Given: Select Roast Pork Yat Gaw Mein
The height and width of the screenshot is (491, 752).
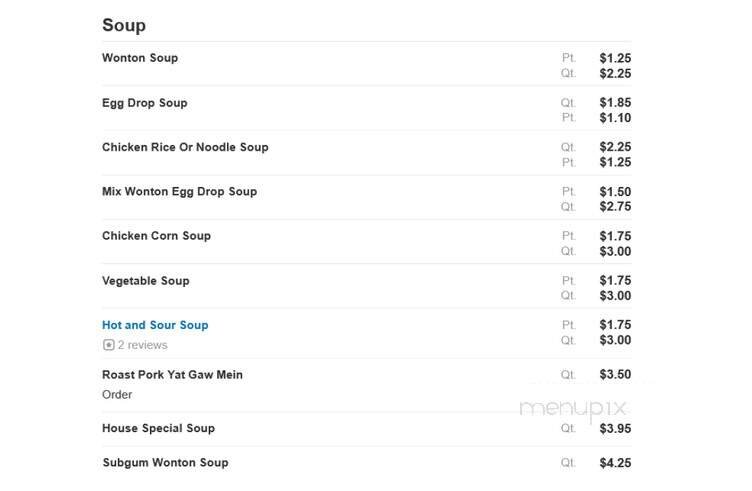Looking at the screenshot, I should pos(172,375).
